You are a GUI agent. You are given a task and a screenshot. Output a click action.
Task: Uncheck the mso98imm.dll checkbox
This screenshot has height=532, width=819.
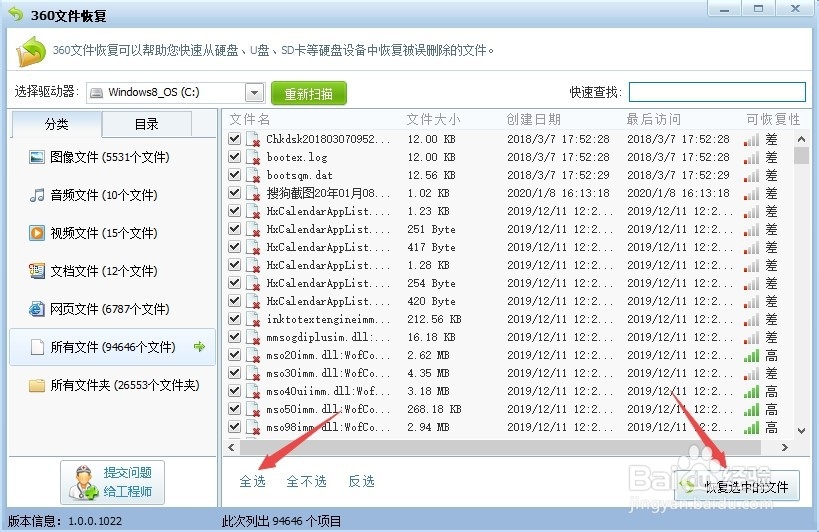point(235,427)
